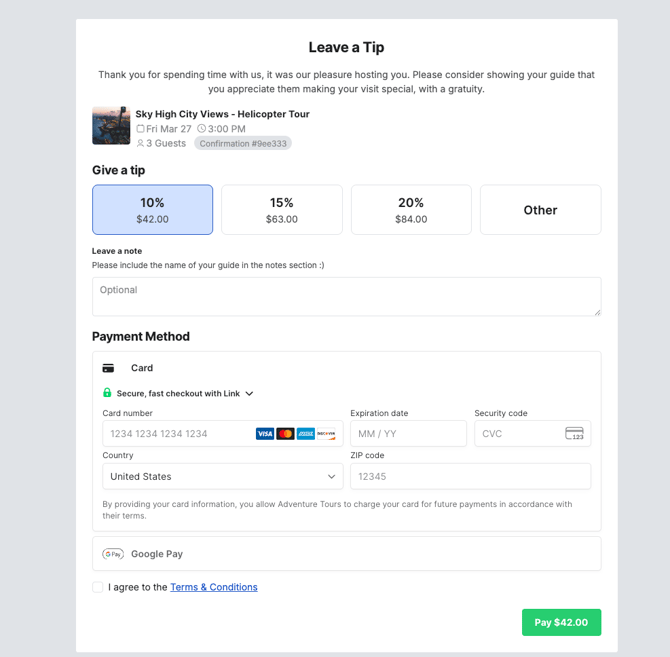Click the credit card icon beside Card
Viewport: 670px width, 657px height.
108,368
